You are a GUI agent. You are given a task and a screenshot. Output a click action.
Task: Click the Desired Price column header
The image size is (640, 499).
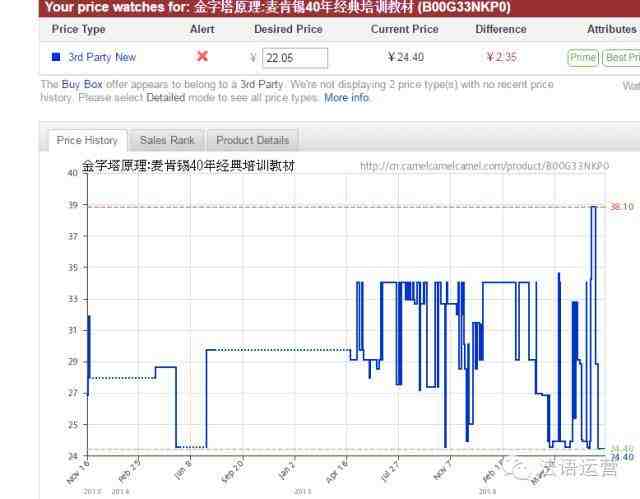(289, 29)
